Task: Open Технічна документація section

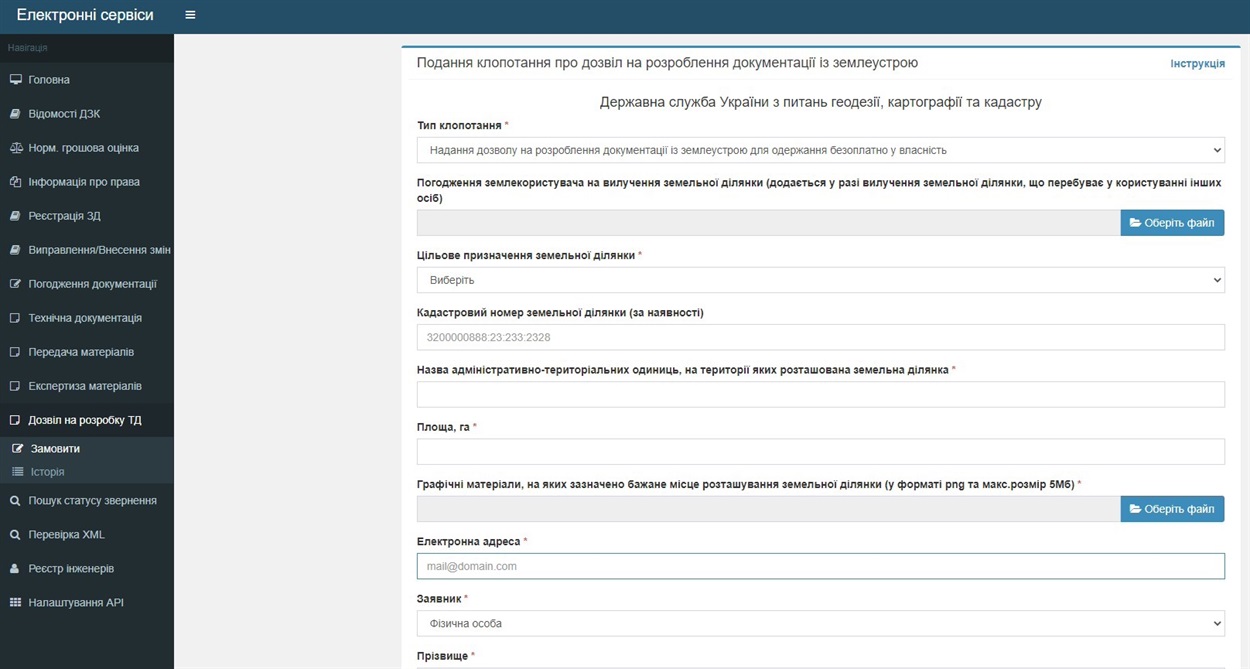Action: (87, 318)
